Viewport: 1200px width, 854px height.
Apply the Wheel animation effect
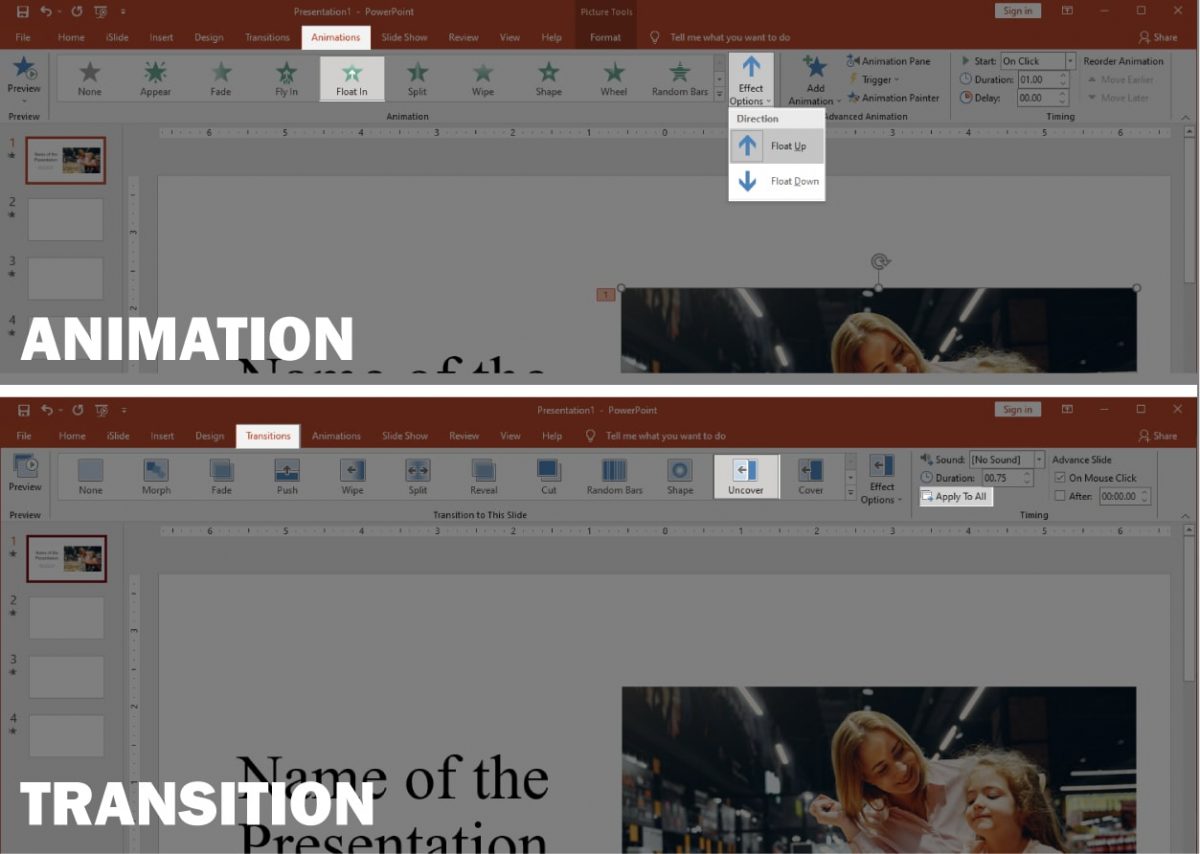coord(613,78)
